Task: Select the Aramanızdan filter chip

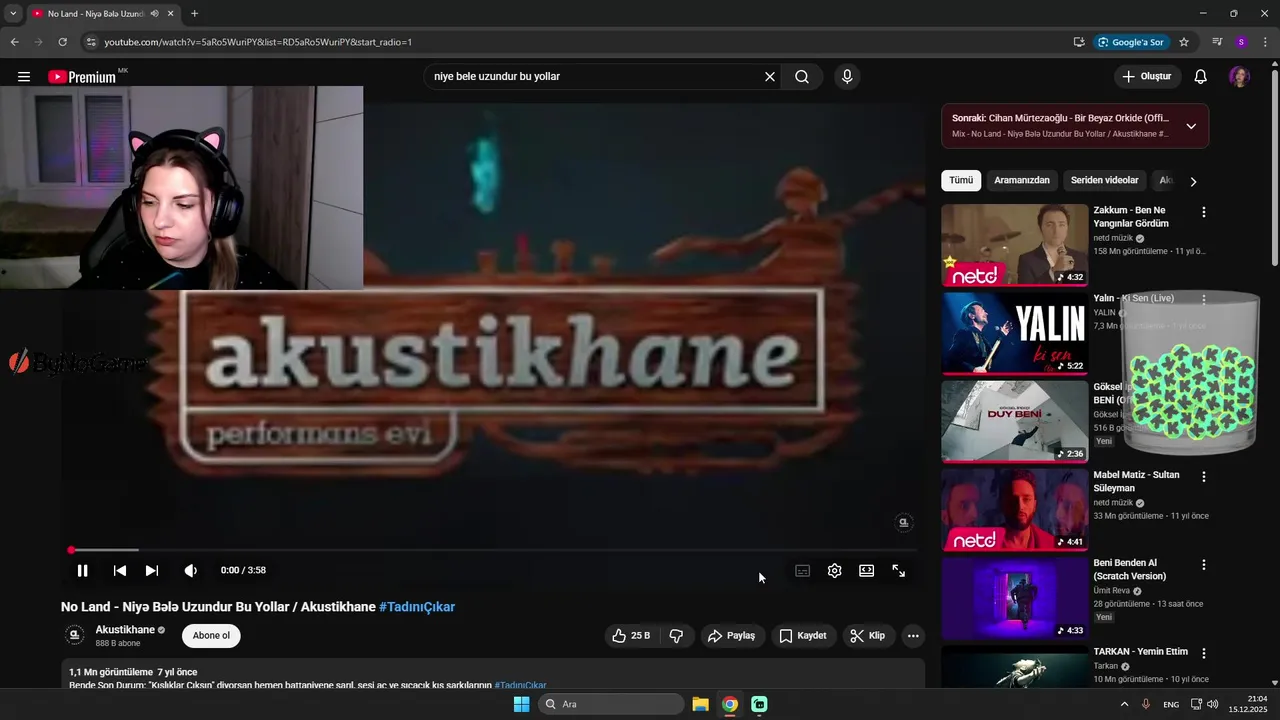Action: pyautogui.click(x=1022, y=181)
